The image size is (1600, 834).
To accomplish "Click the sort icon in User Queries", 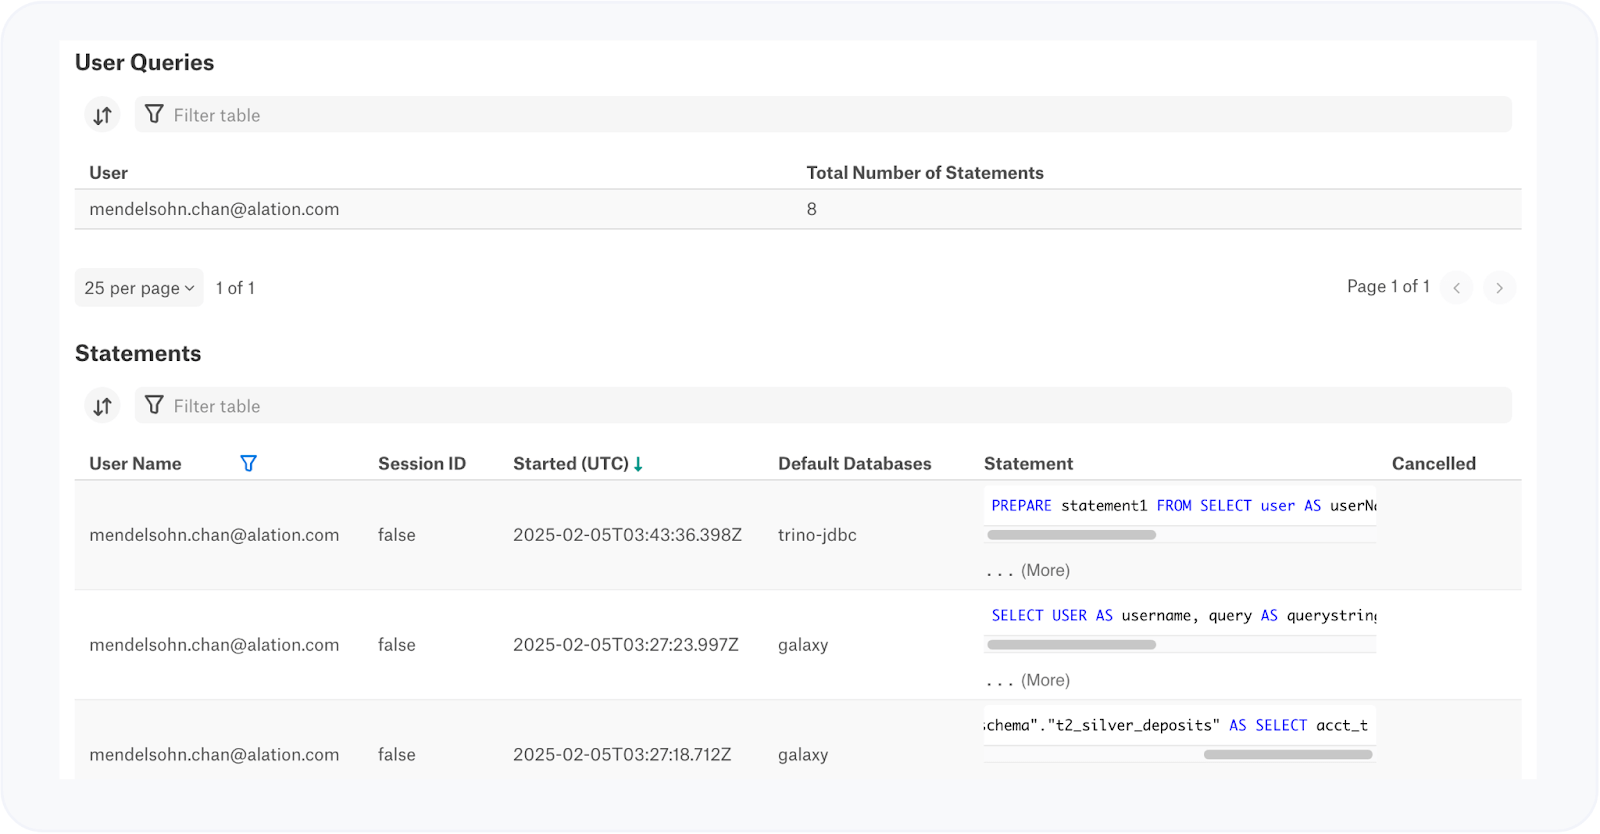I will coord(102,115).
